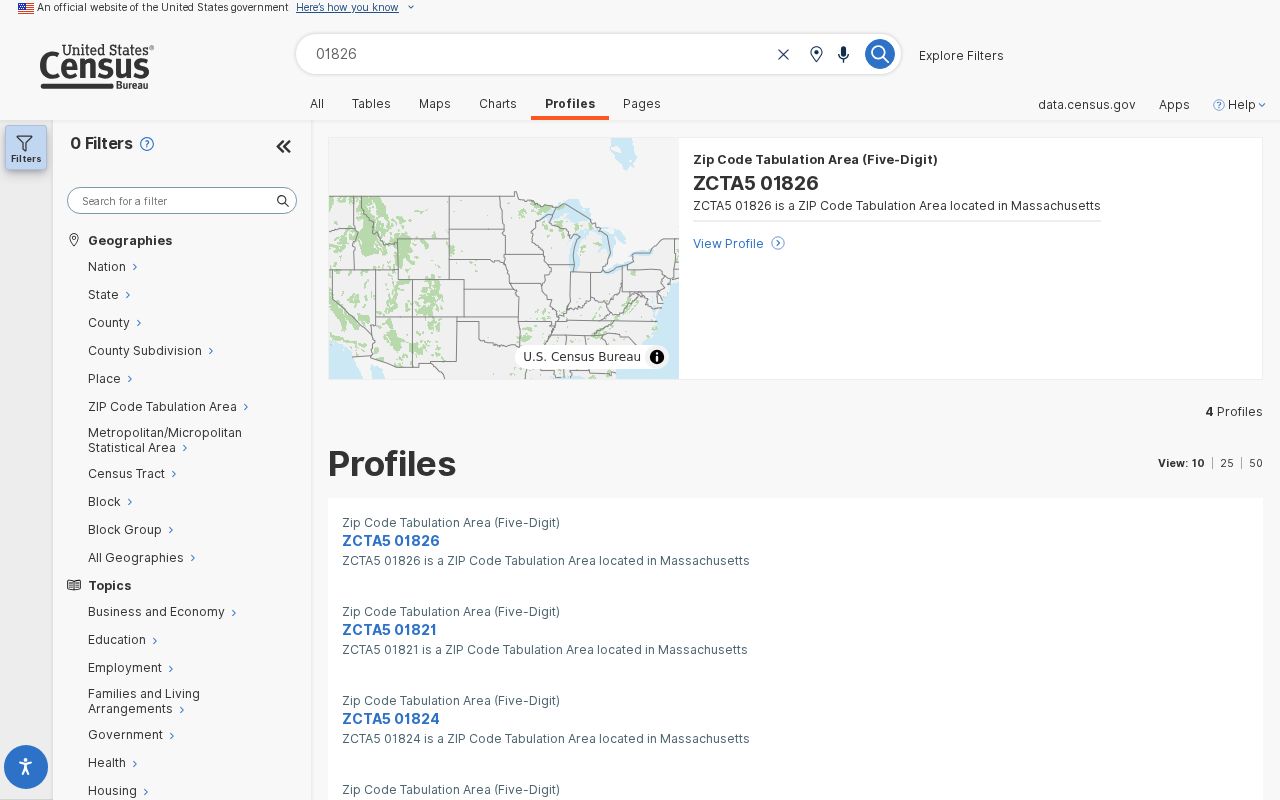
Task: Click Explore Filters
Action: (961, 55)
